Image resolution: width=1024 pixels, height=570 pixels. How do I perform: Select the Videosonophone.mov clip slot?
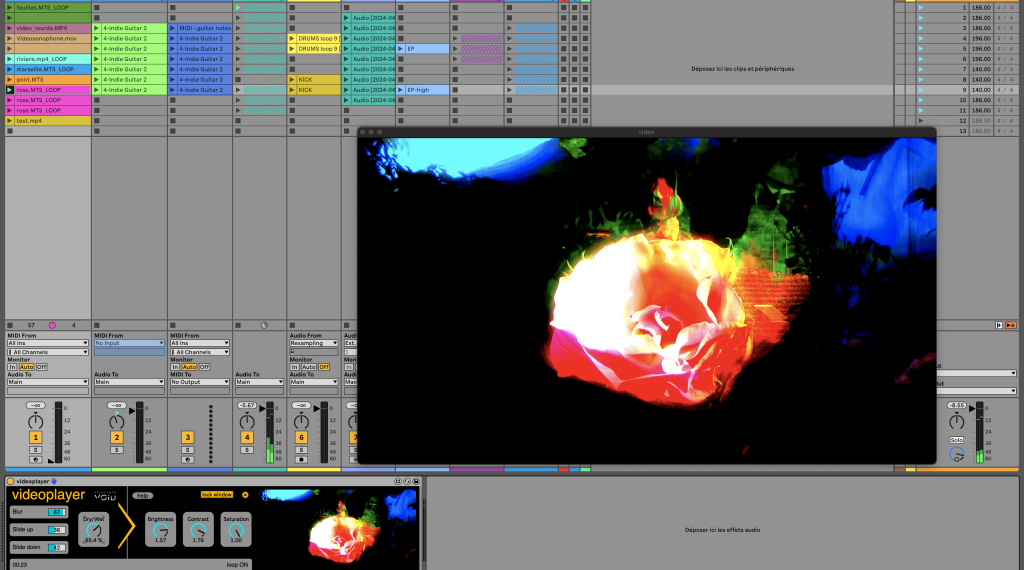click(48, 38)
